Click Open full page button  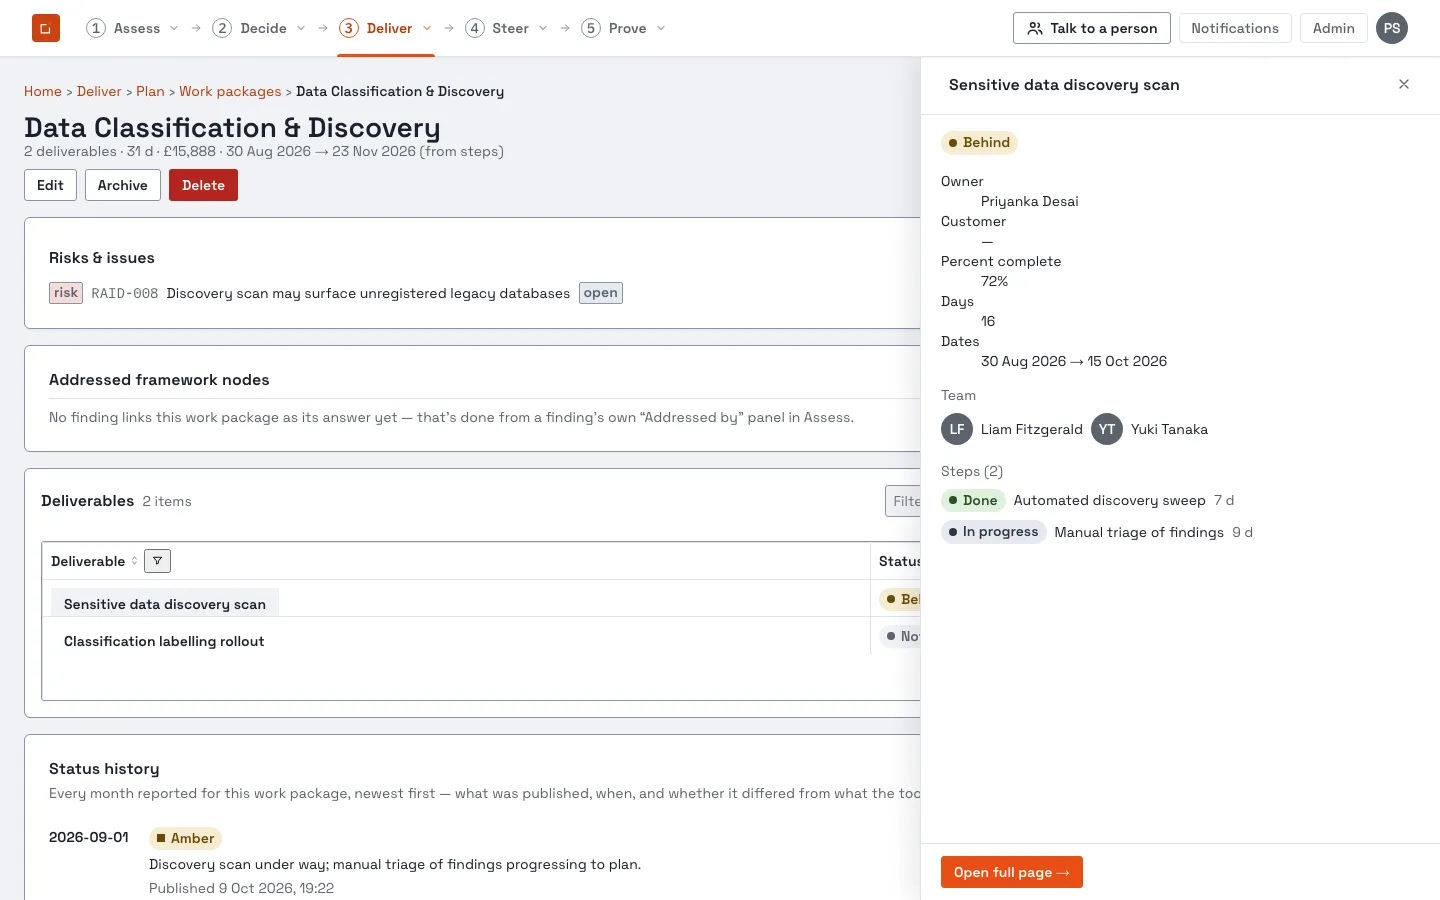[x=1012, y=872]
